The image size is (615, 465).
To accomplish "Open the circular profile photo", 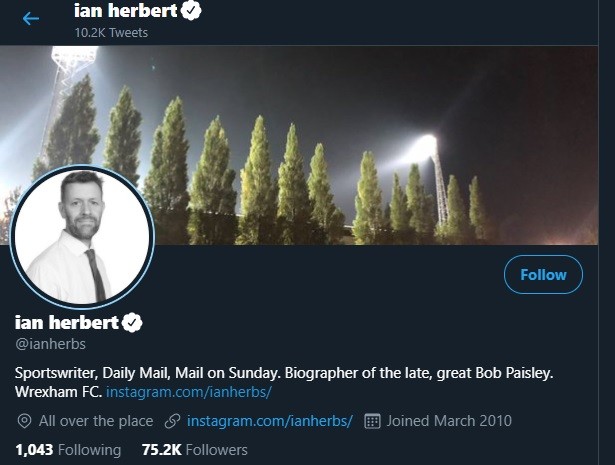I will (82, 237).
